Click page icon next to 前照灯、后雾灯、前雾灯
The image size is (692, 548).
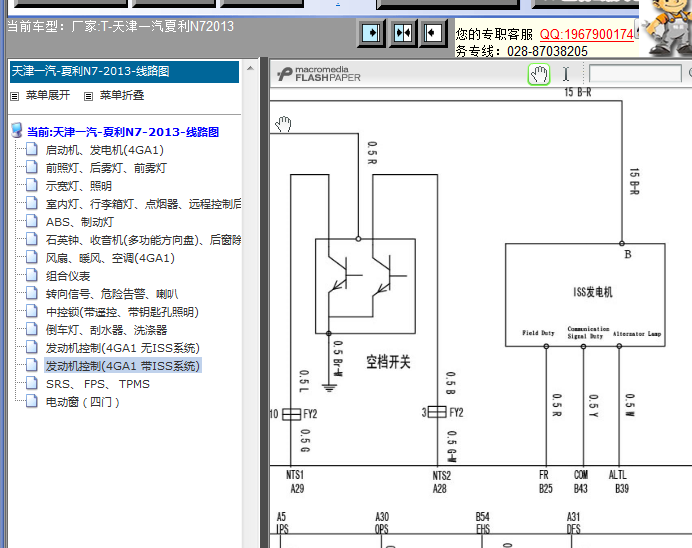31,167
